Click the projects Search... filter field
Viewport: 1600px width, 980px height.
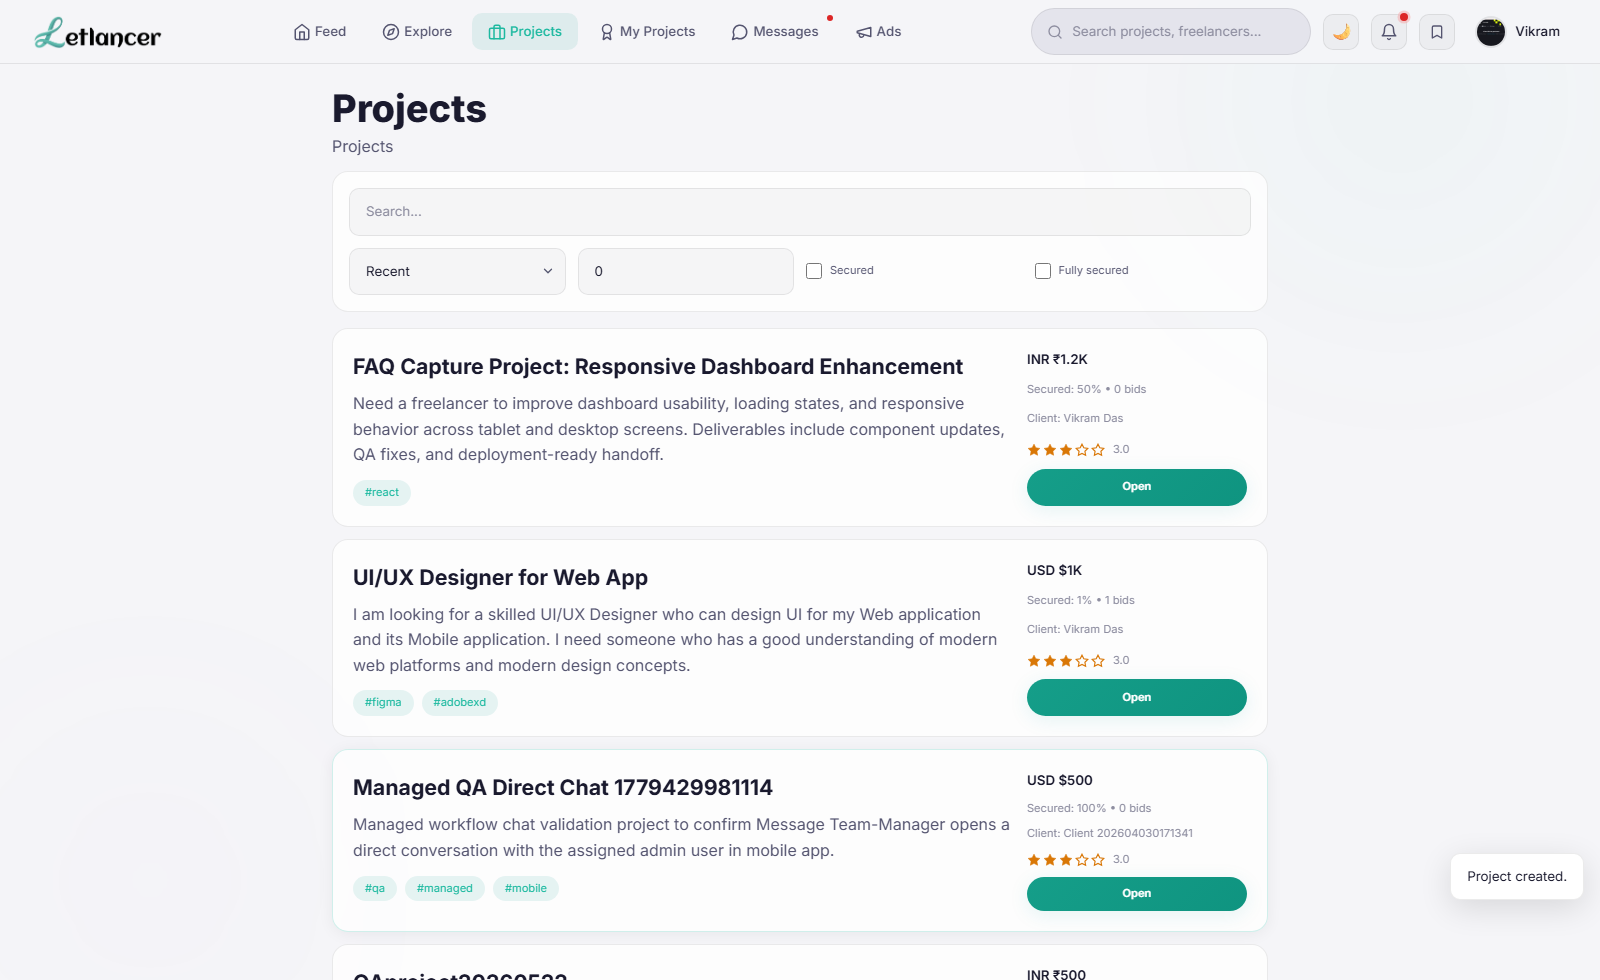[x=800, y=212]
